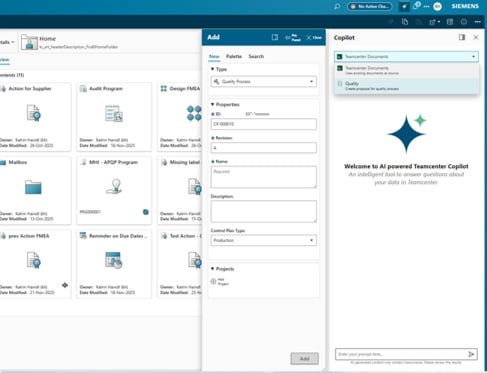Open the Details view dropdown arrow
487x373 pixels.
[13, 42]
